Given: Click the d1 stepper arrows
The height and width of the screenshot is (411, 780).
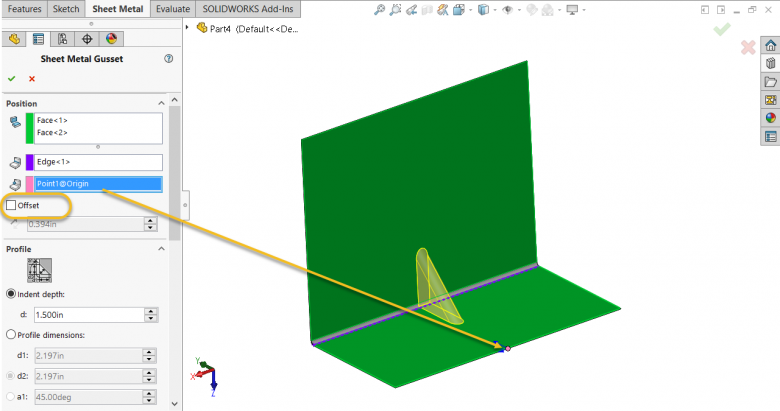Looking at the screenshot, I should (149, 356).
